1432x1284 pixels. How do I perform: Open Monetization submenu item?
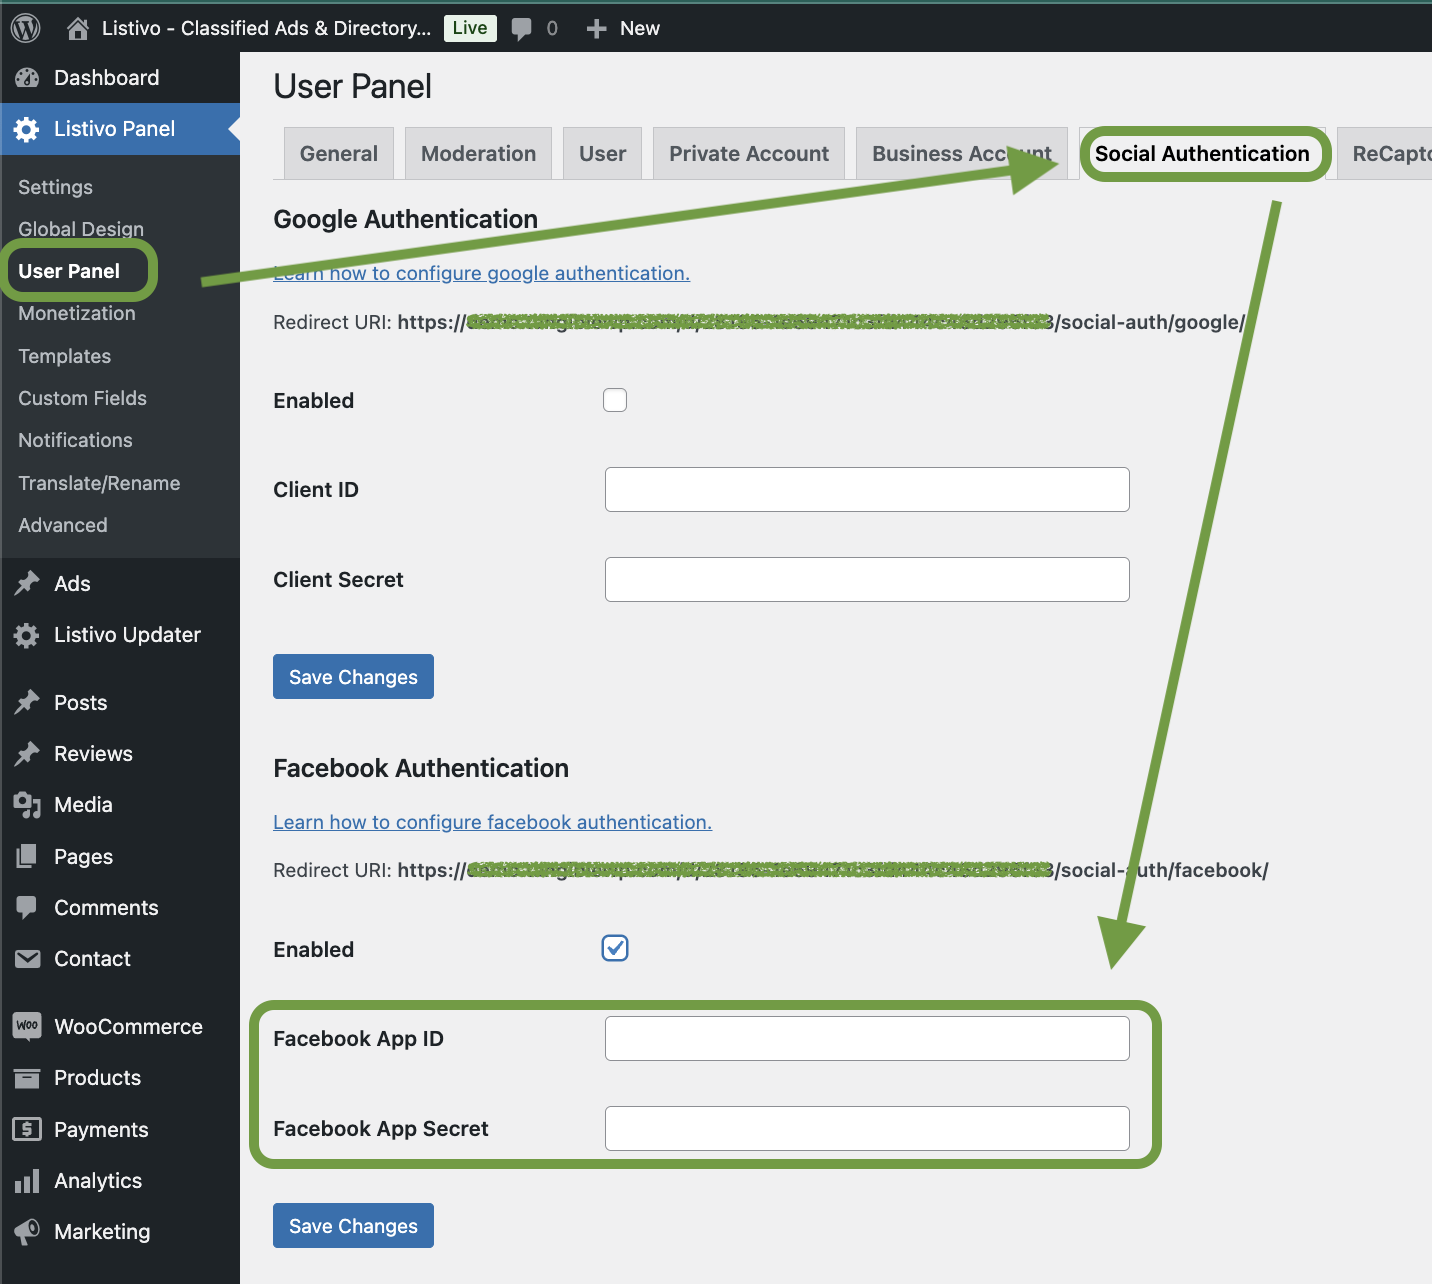[x=77, y=313]
